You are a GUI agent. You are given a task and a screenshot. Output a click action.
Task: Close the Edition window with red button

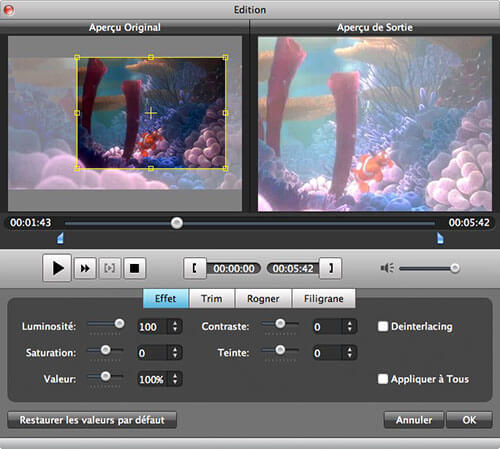[x=9, y=10]
